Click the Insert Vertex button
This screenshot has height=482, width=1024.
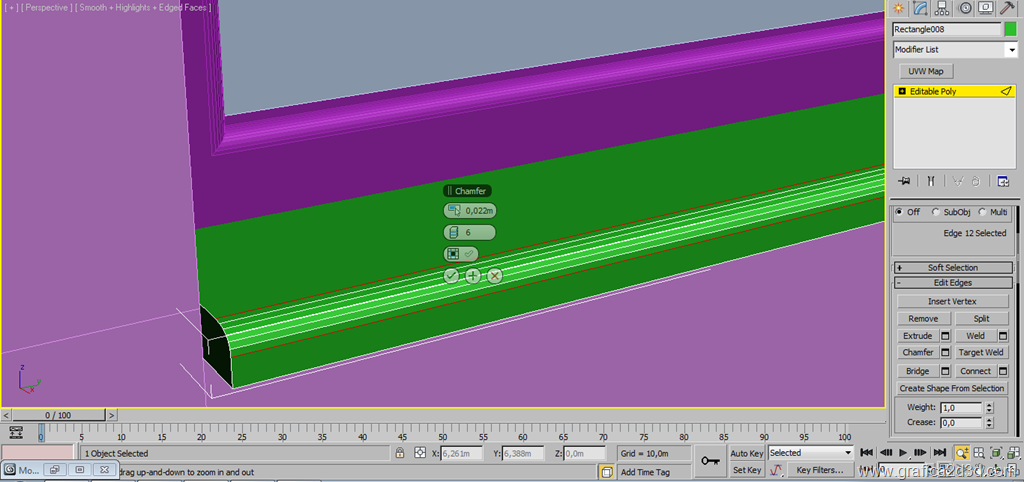click(x=952, y=301)
